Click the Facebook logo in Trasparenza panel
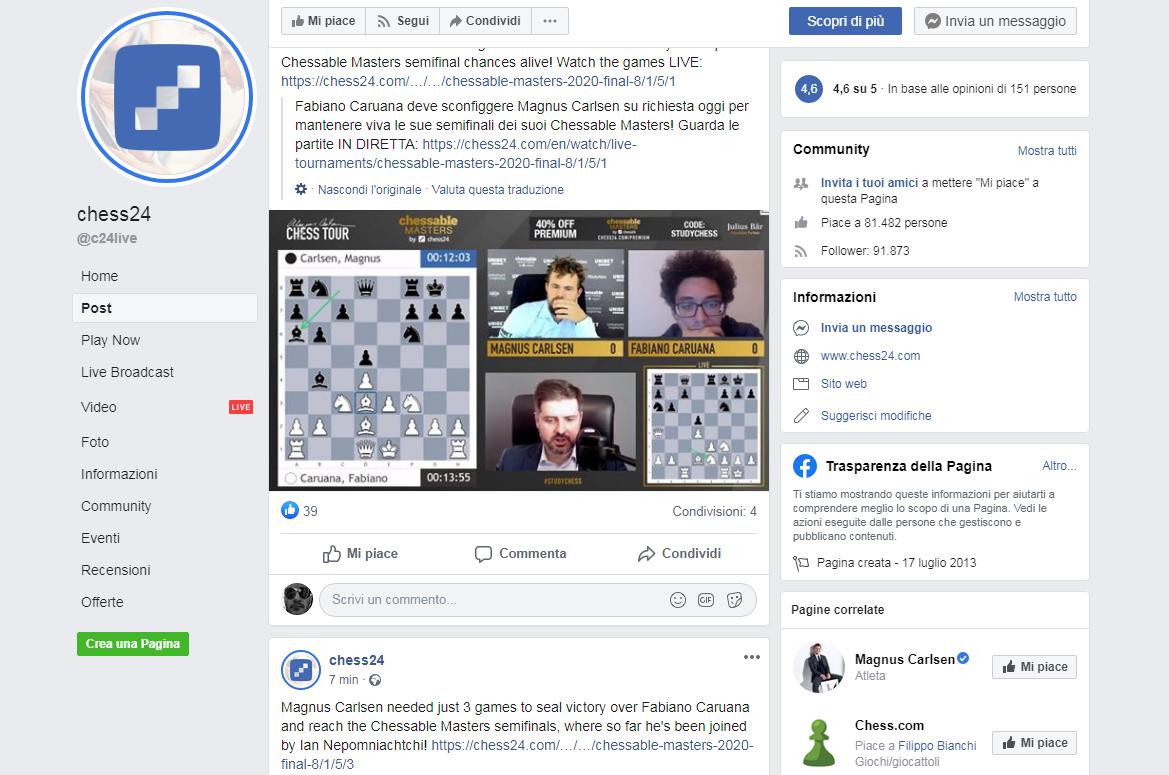 804,466
